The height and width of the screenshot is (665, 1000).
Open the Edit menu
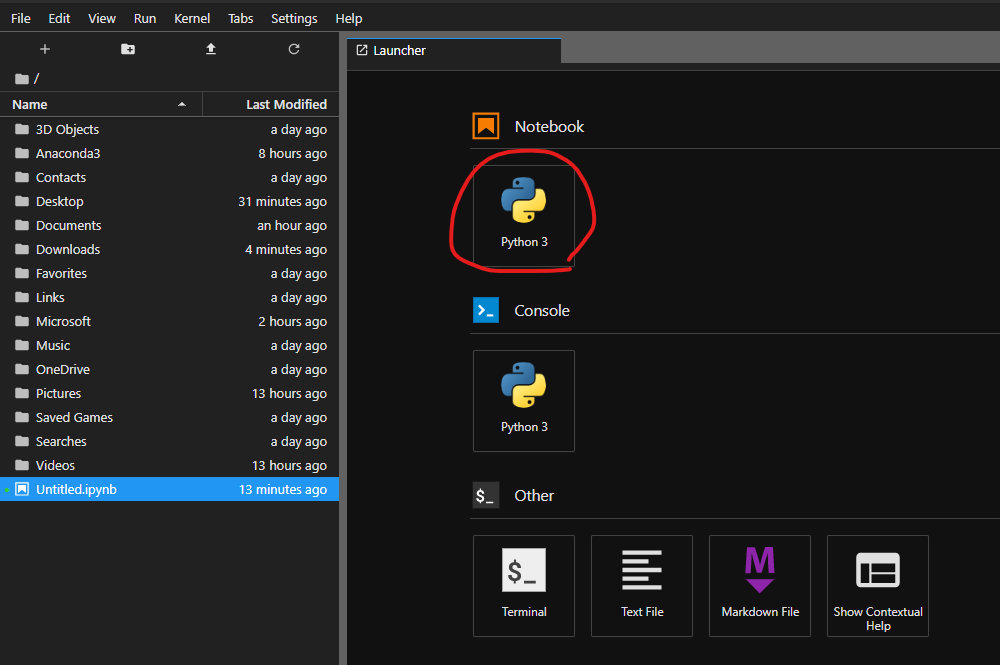(59, 18)
